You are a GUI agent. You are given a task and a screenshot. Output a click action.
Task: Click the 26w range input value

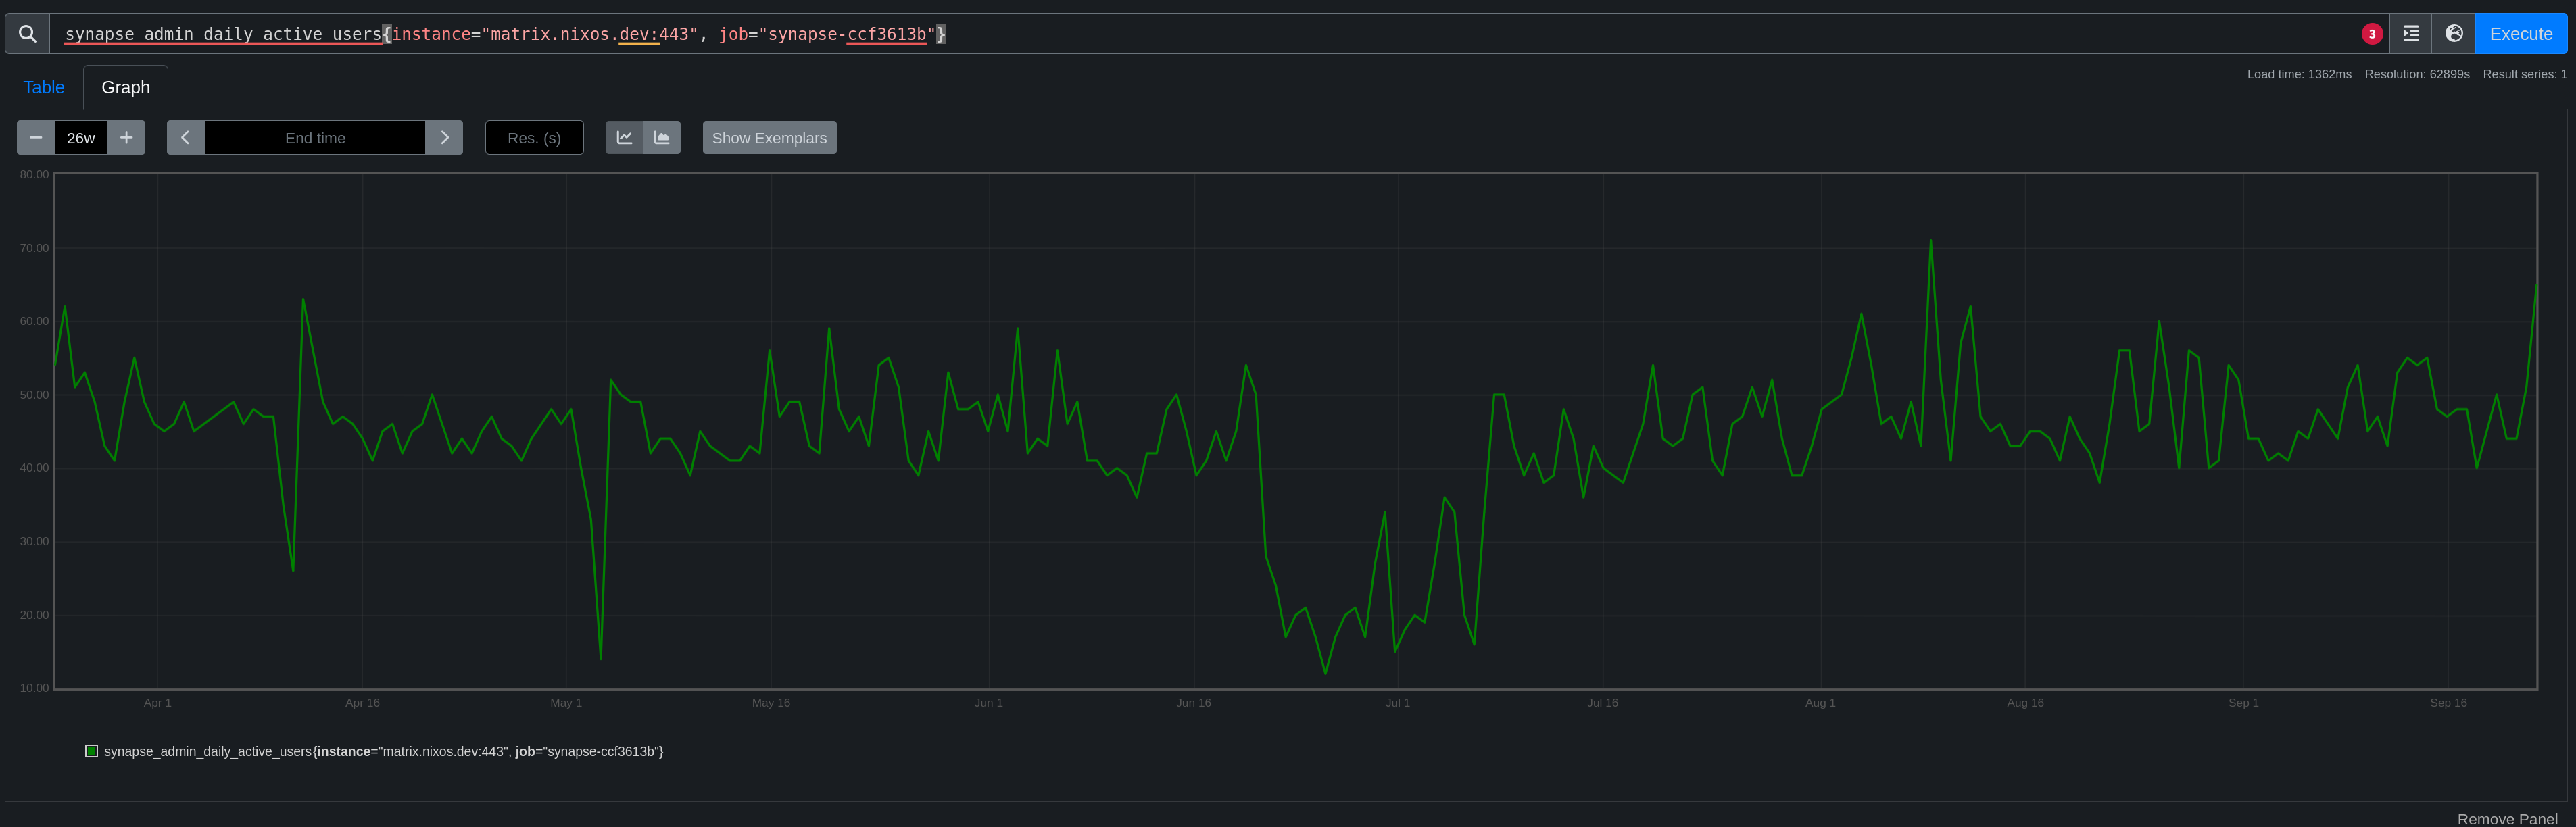click(81, 138)
